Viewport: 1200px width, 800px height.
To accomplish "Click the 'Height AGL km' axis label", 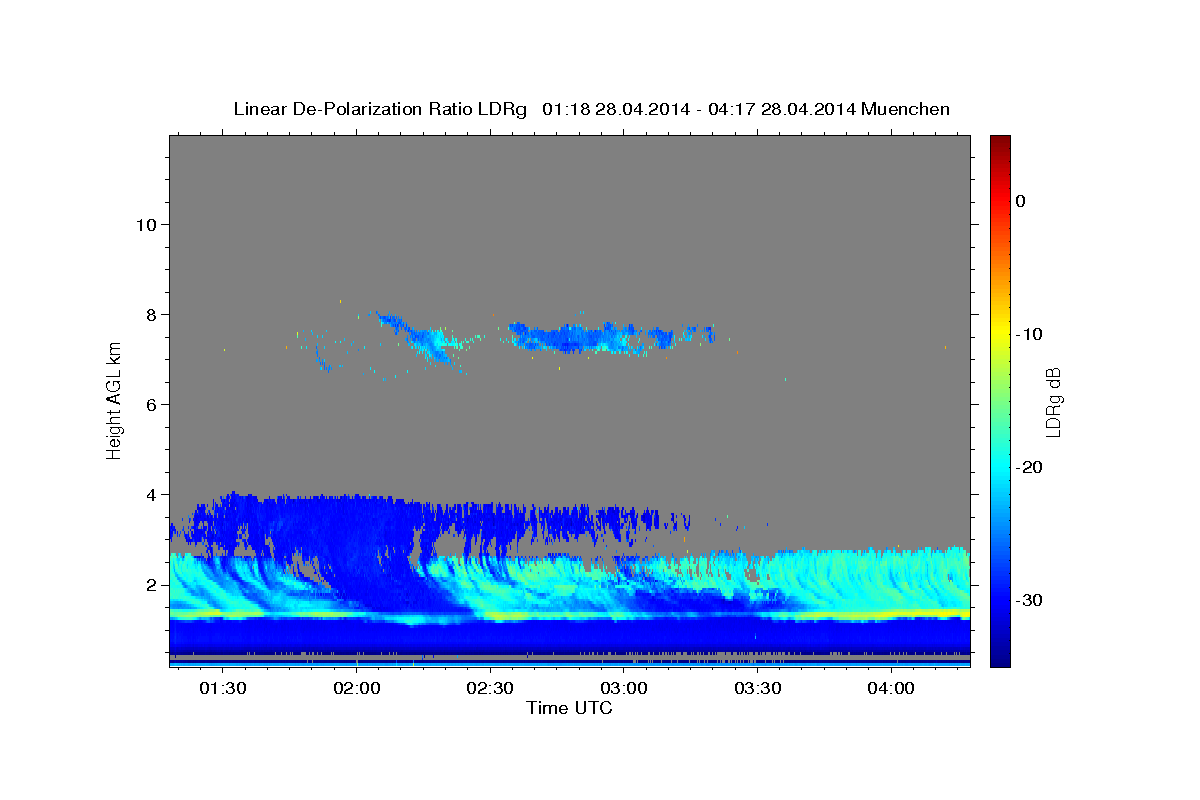I will click(115, 400).
